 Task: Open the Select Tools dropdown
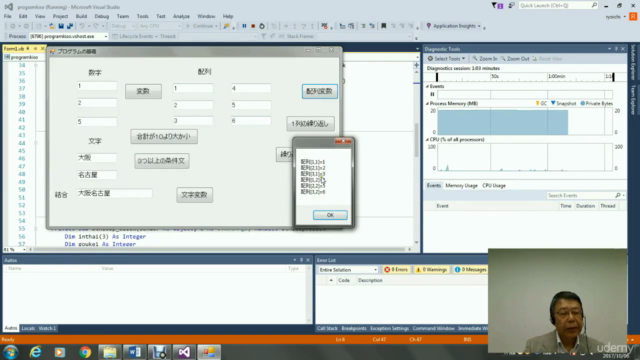(x=446, y=59)
